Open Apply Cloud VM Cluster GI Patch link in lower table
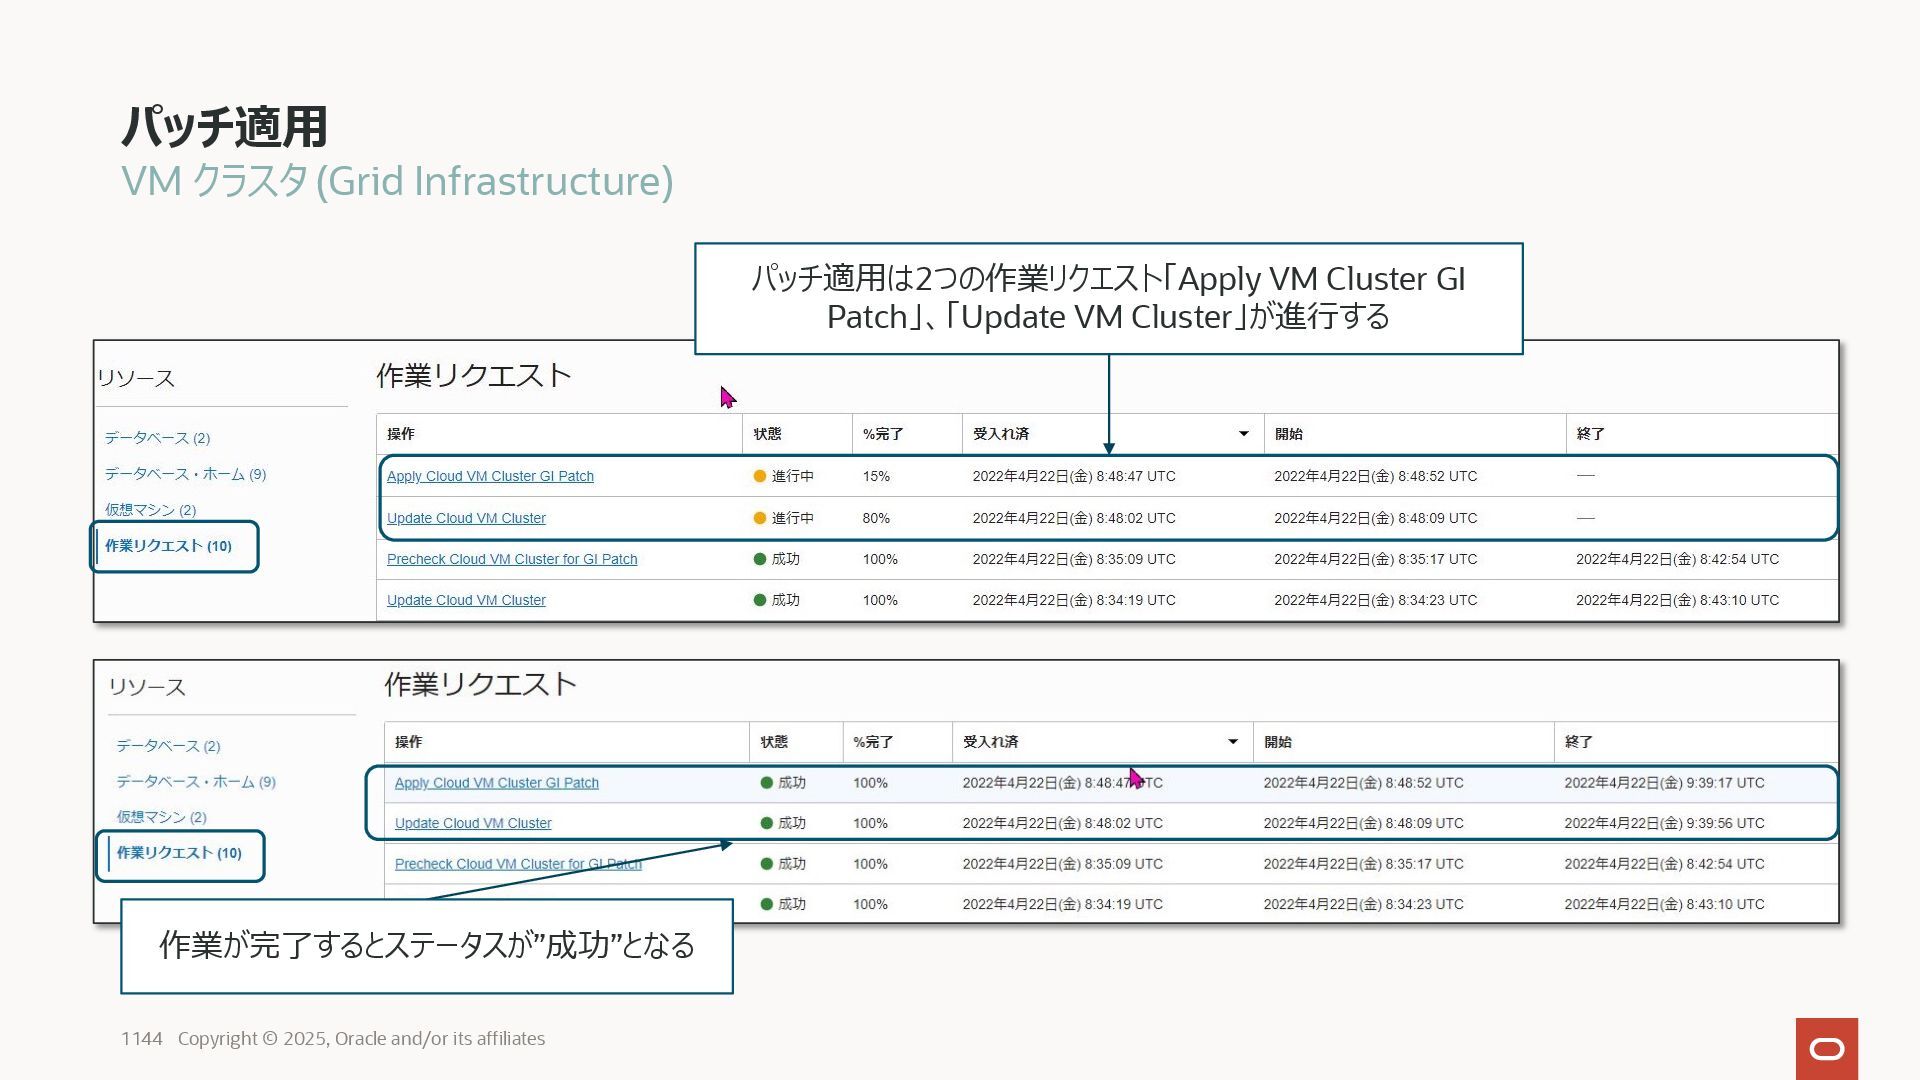This screenshot has height=1080, width=1920. point(496,783)
